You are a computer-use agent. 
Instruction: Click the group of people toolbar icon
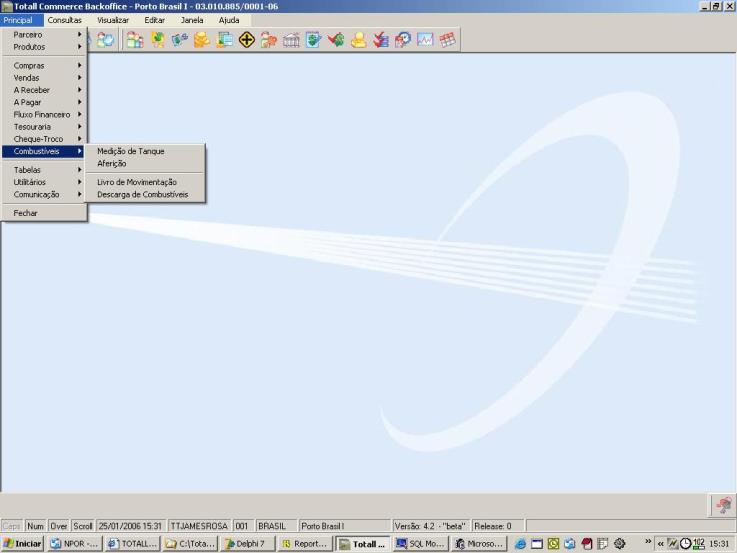[135, 40]
